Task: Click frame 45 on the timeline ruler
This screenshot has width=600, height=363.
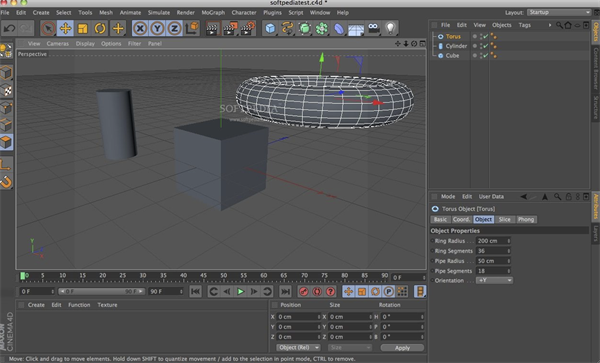Action: tap(203, 276)
